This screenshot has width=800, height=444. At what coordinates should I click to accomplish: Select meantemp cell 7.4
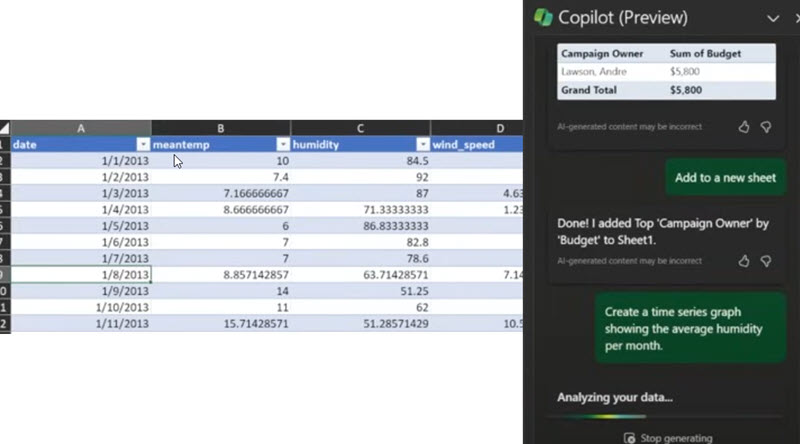(221, 177)
